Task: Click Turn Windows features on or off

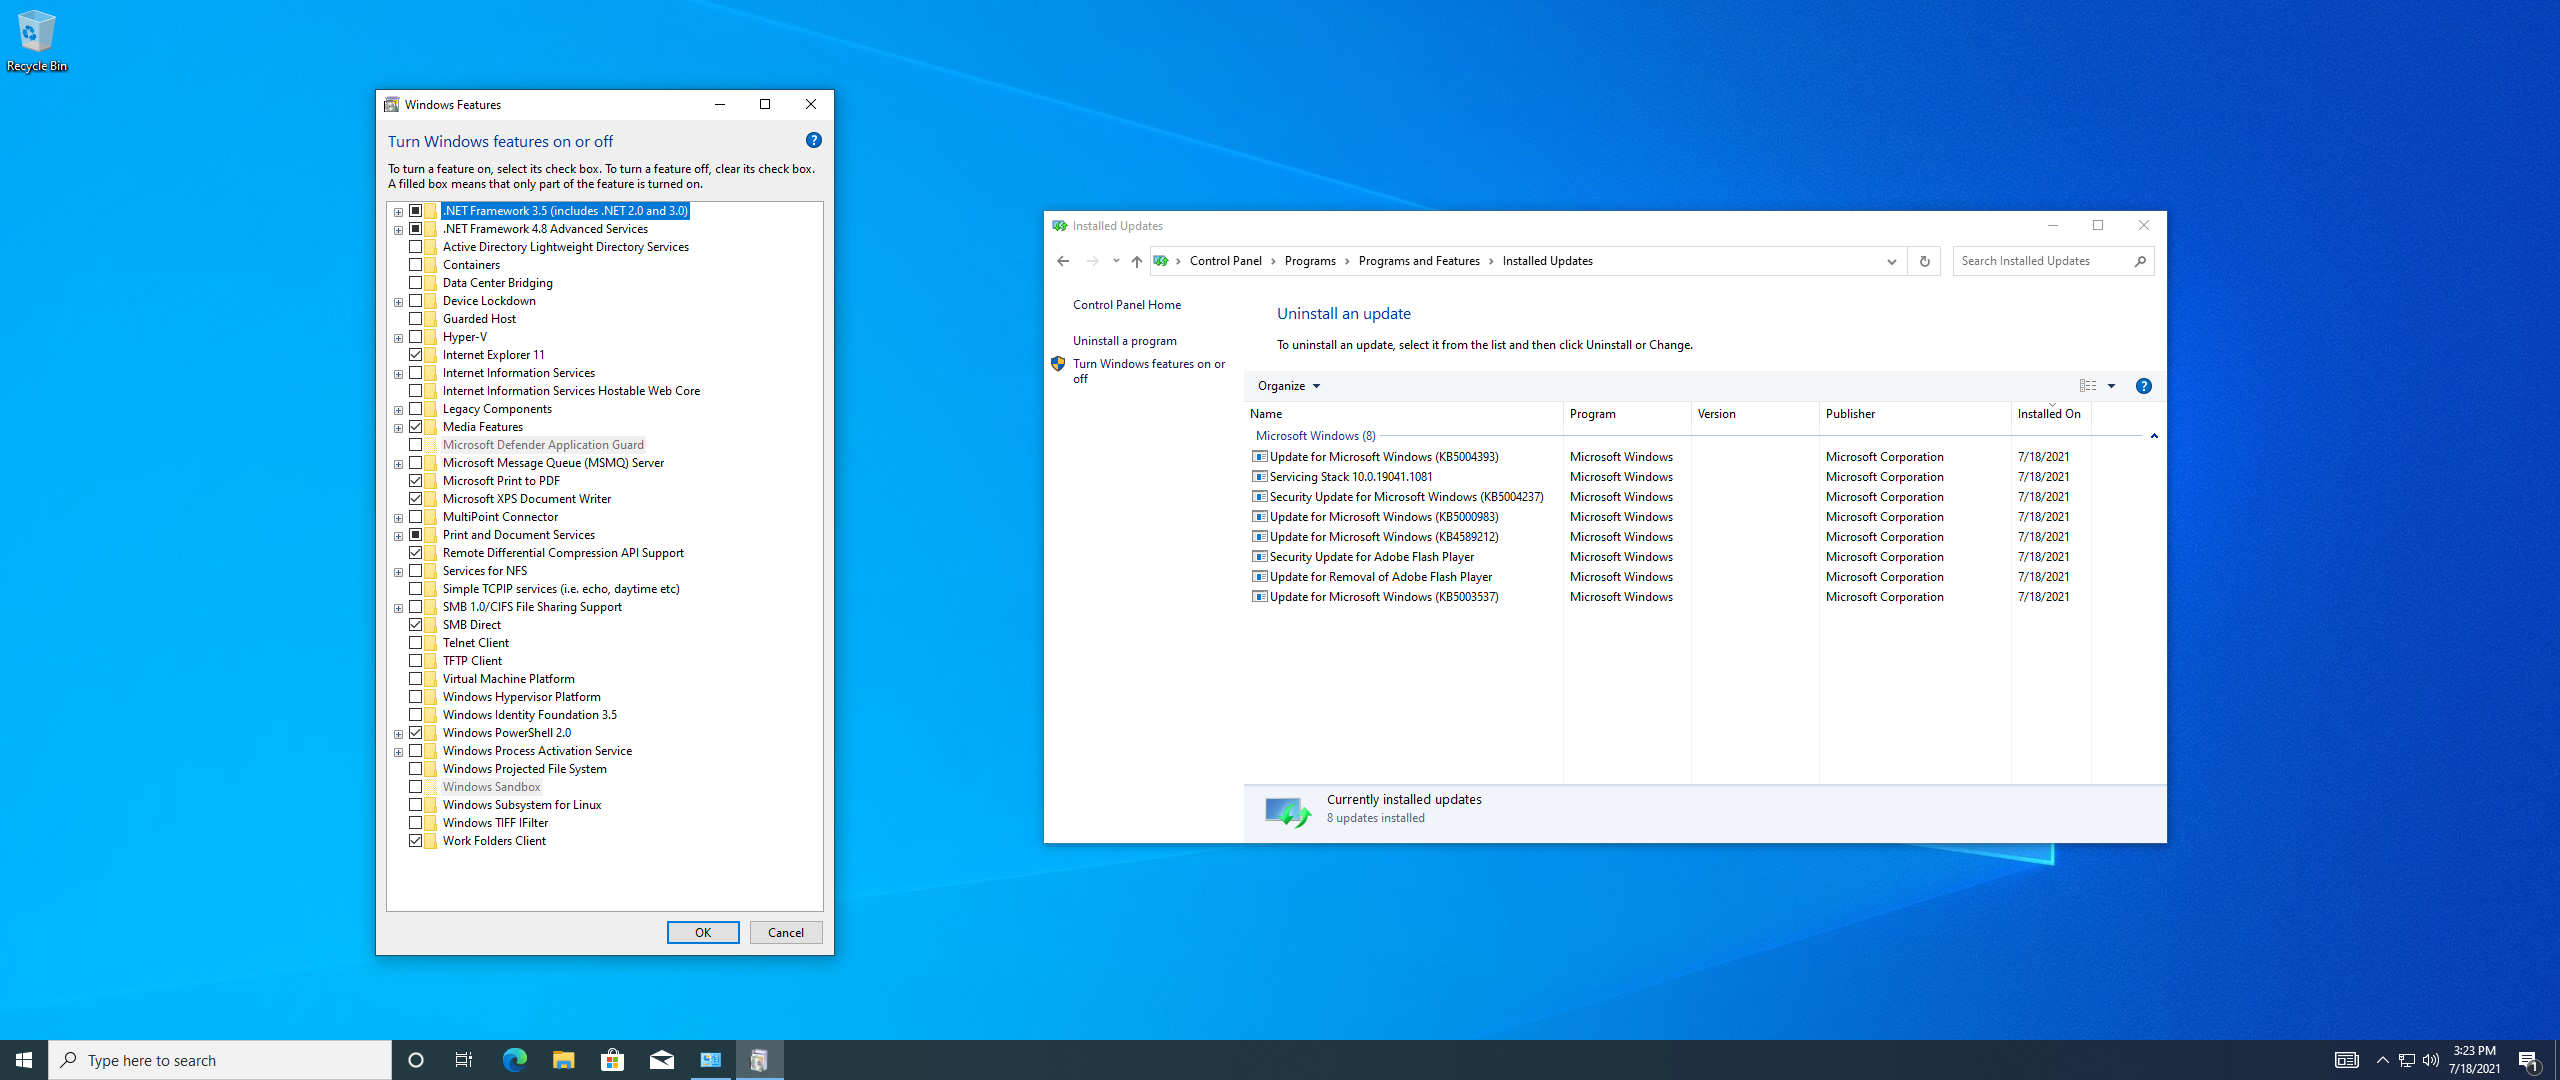Action: 1149,371
